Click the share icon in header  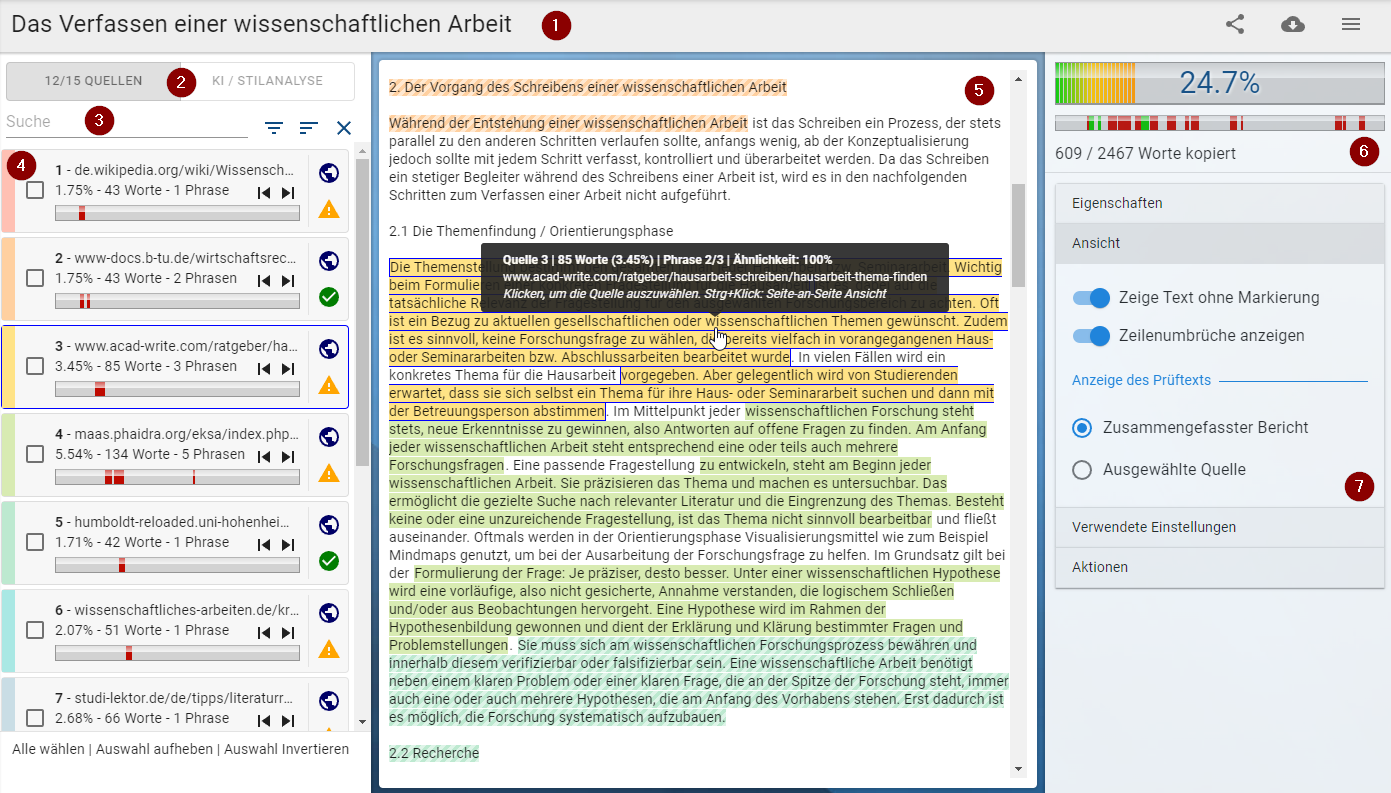tap(1235, 24)
